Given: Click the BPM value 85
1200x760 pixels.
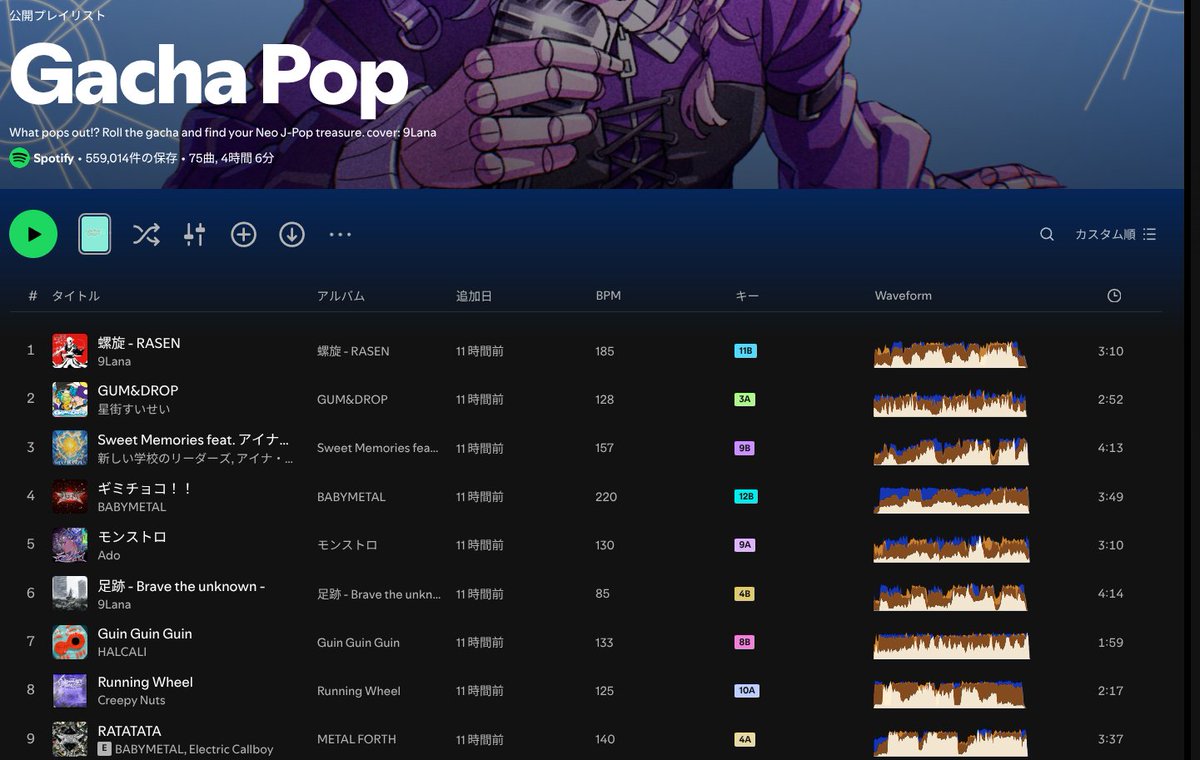Looking at the screenshot, I should [x=602, y=593].
